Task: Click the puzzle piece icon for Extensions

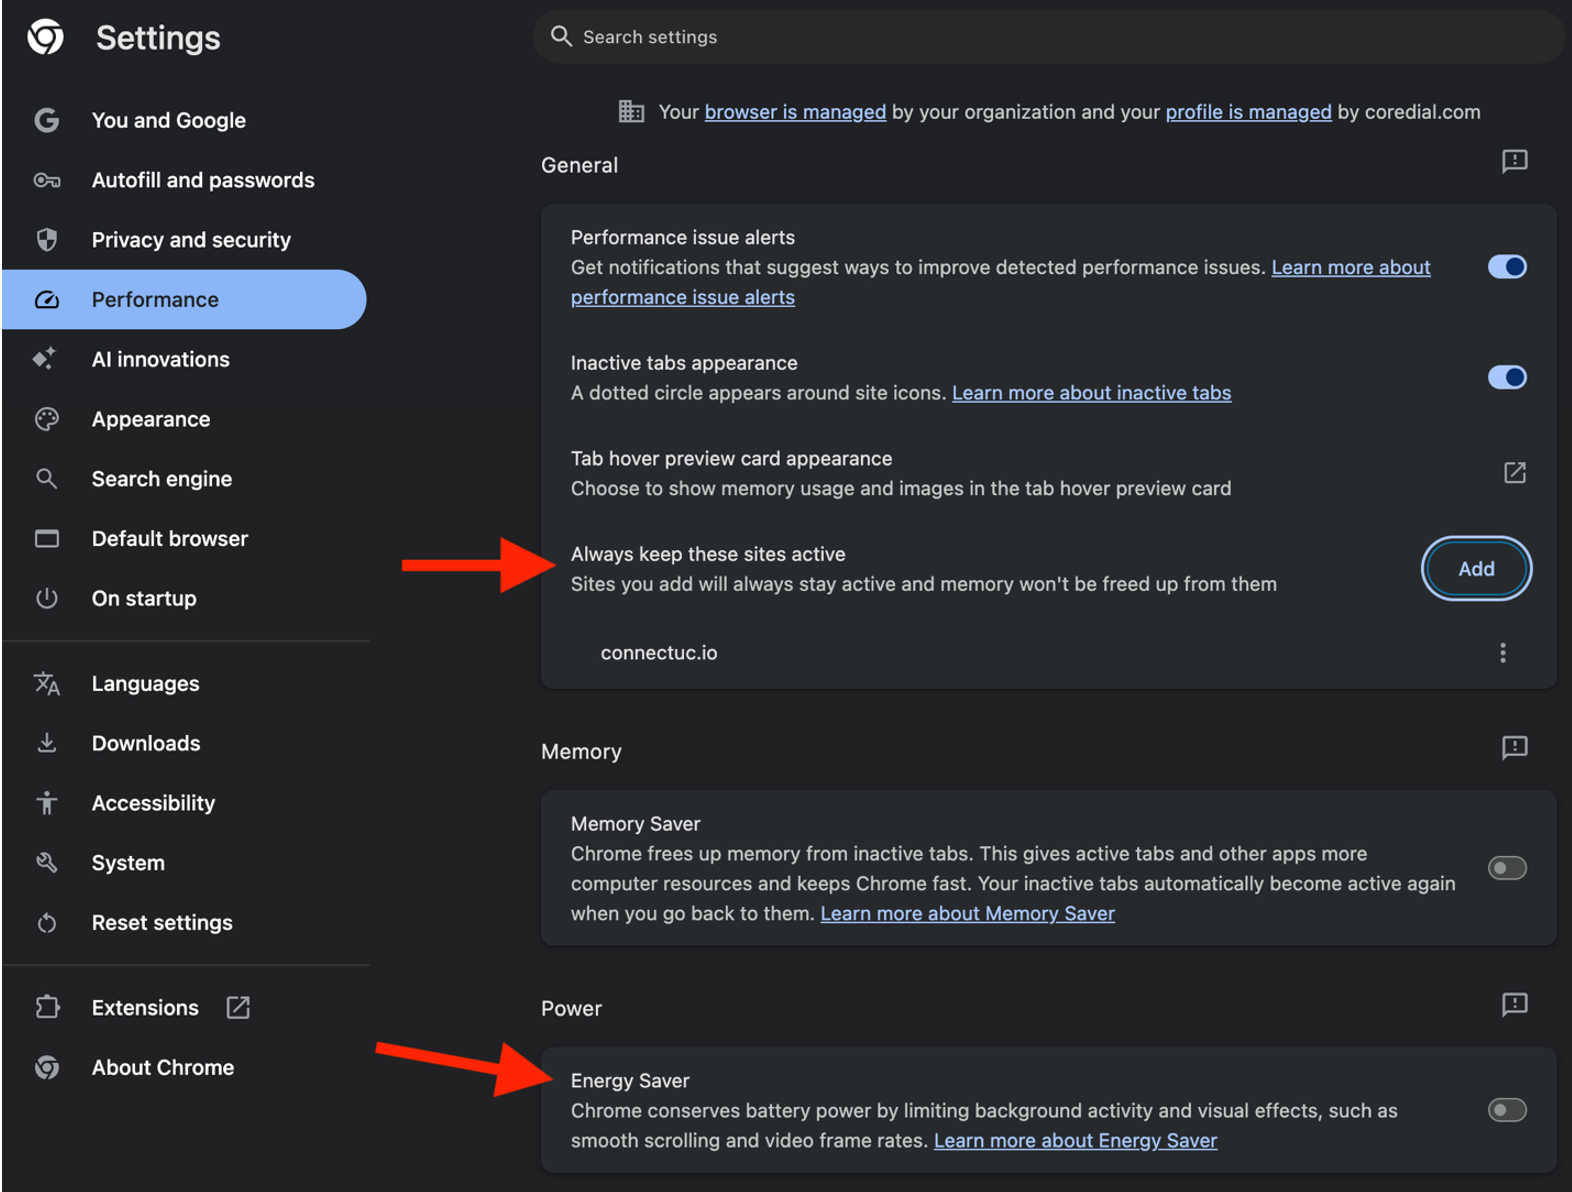Action: (x=47, y=1007)
